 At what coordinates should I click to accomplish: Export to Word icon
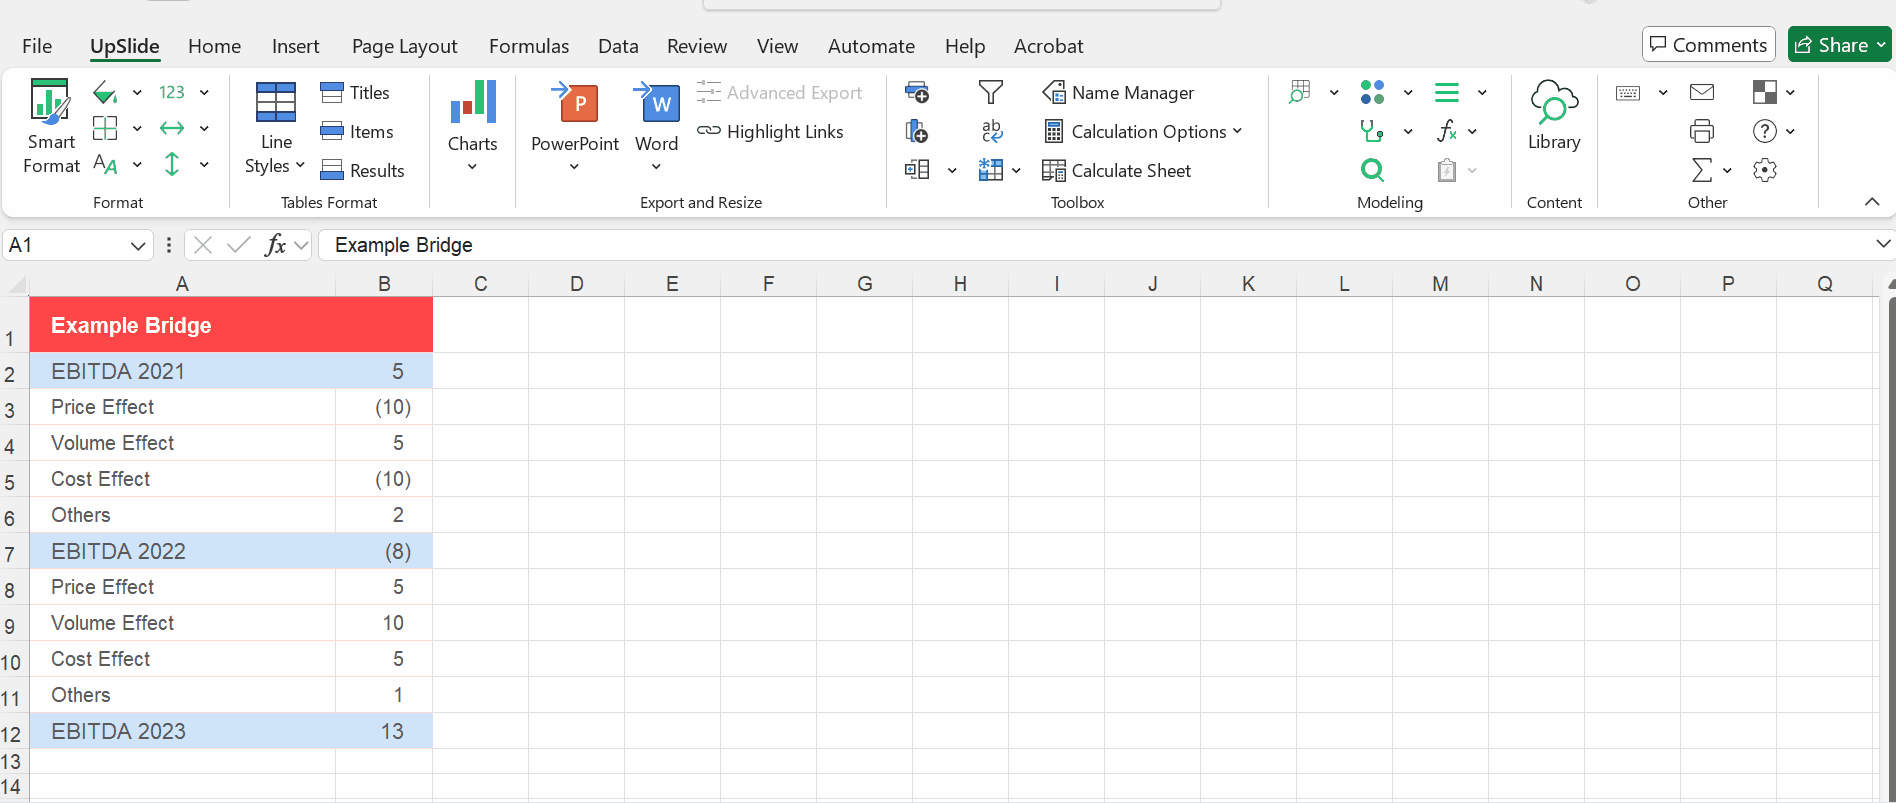tap(657, 102)
